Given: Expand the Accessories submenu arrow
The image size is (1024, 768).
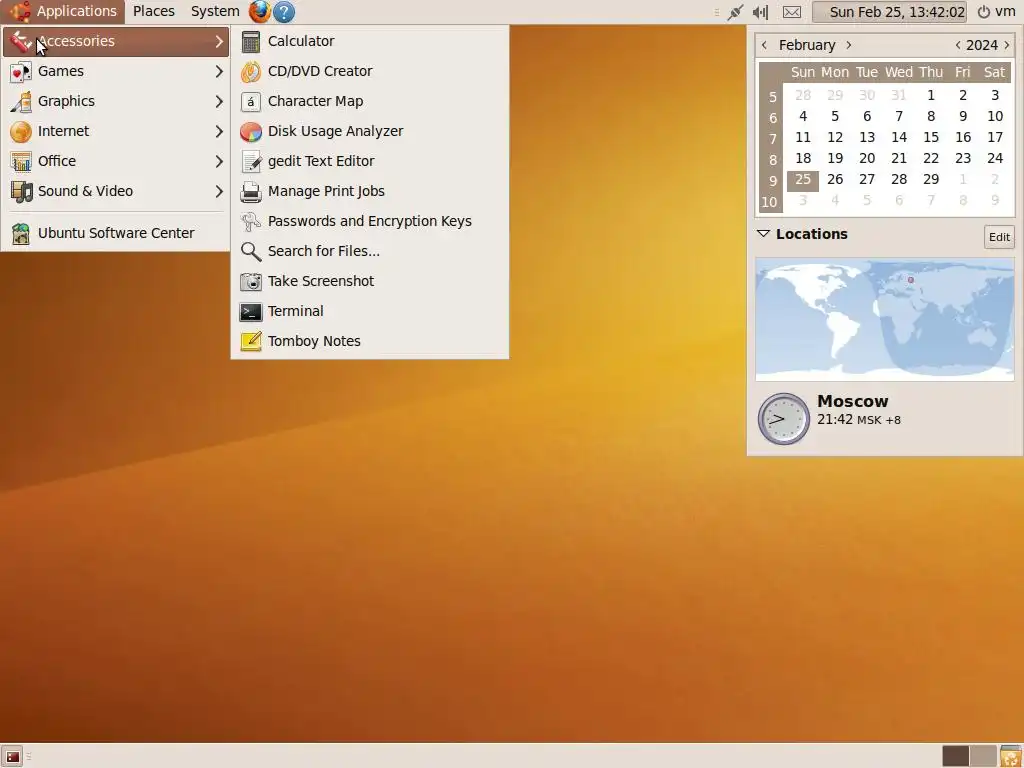Looking at the screenshot, I should click(219, 41).
